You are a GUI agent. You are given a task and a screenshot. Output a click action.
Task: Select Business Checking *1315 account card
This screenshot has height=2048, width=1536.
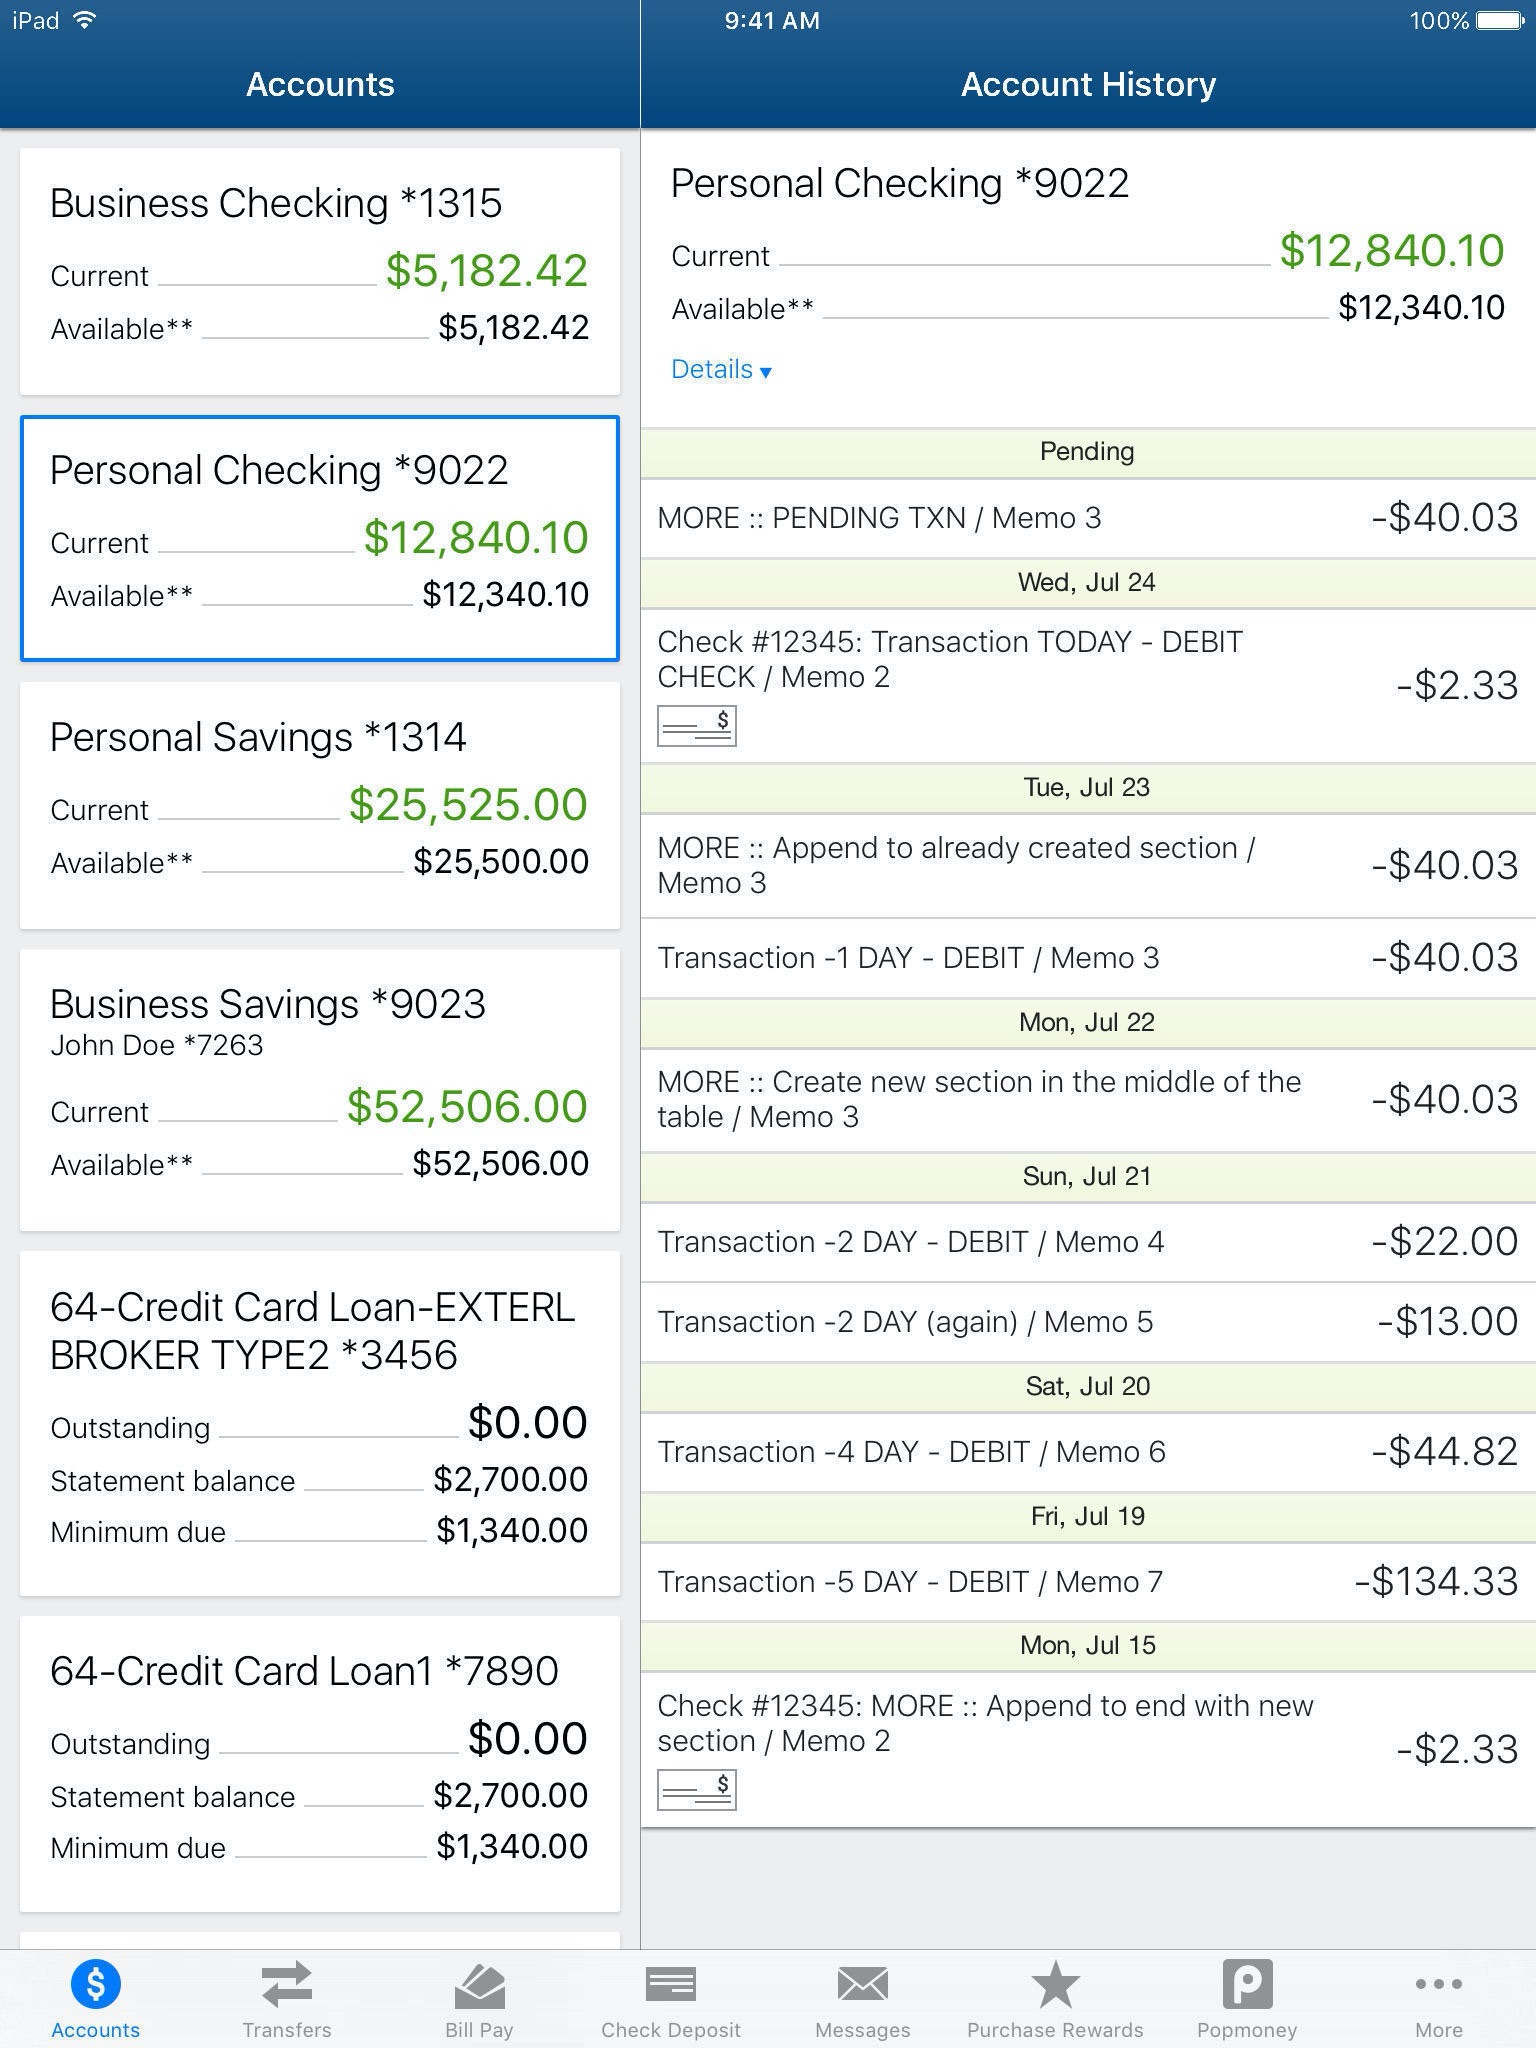coord(320,271)
